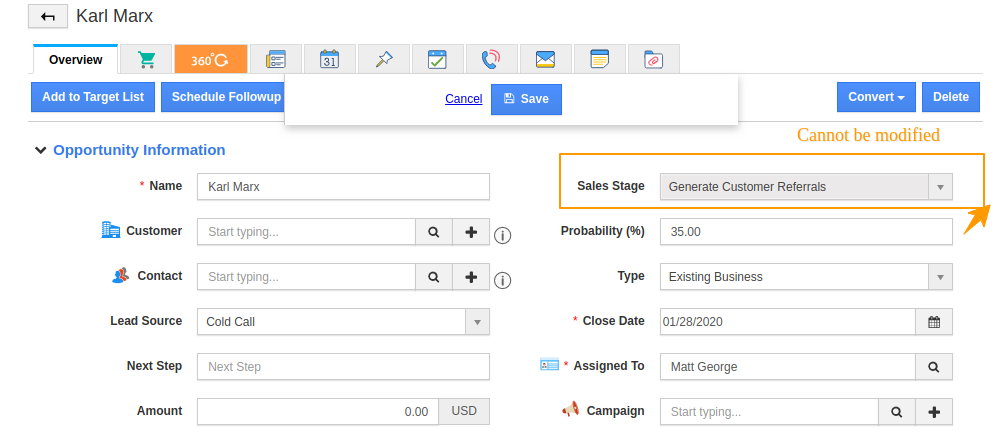Open the emails envelope tab
This screenshot has height=437, width=1008.
click(545, 60)
